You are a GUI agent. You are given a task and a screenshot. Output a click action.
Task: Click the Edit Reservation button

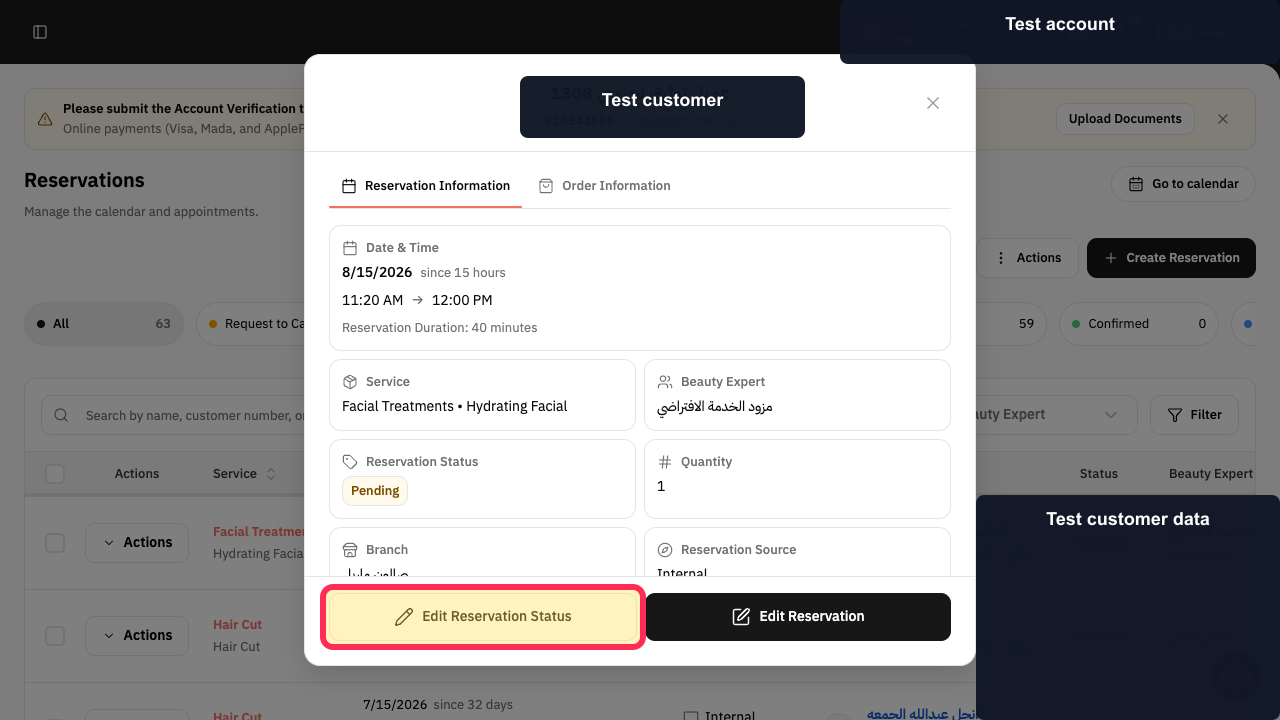click(x=798, y=617)
